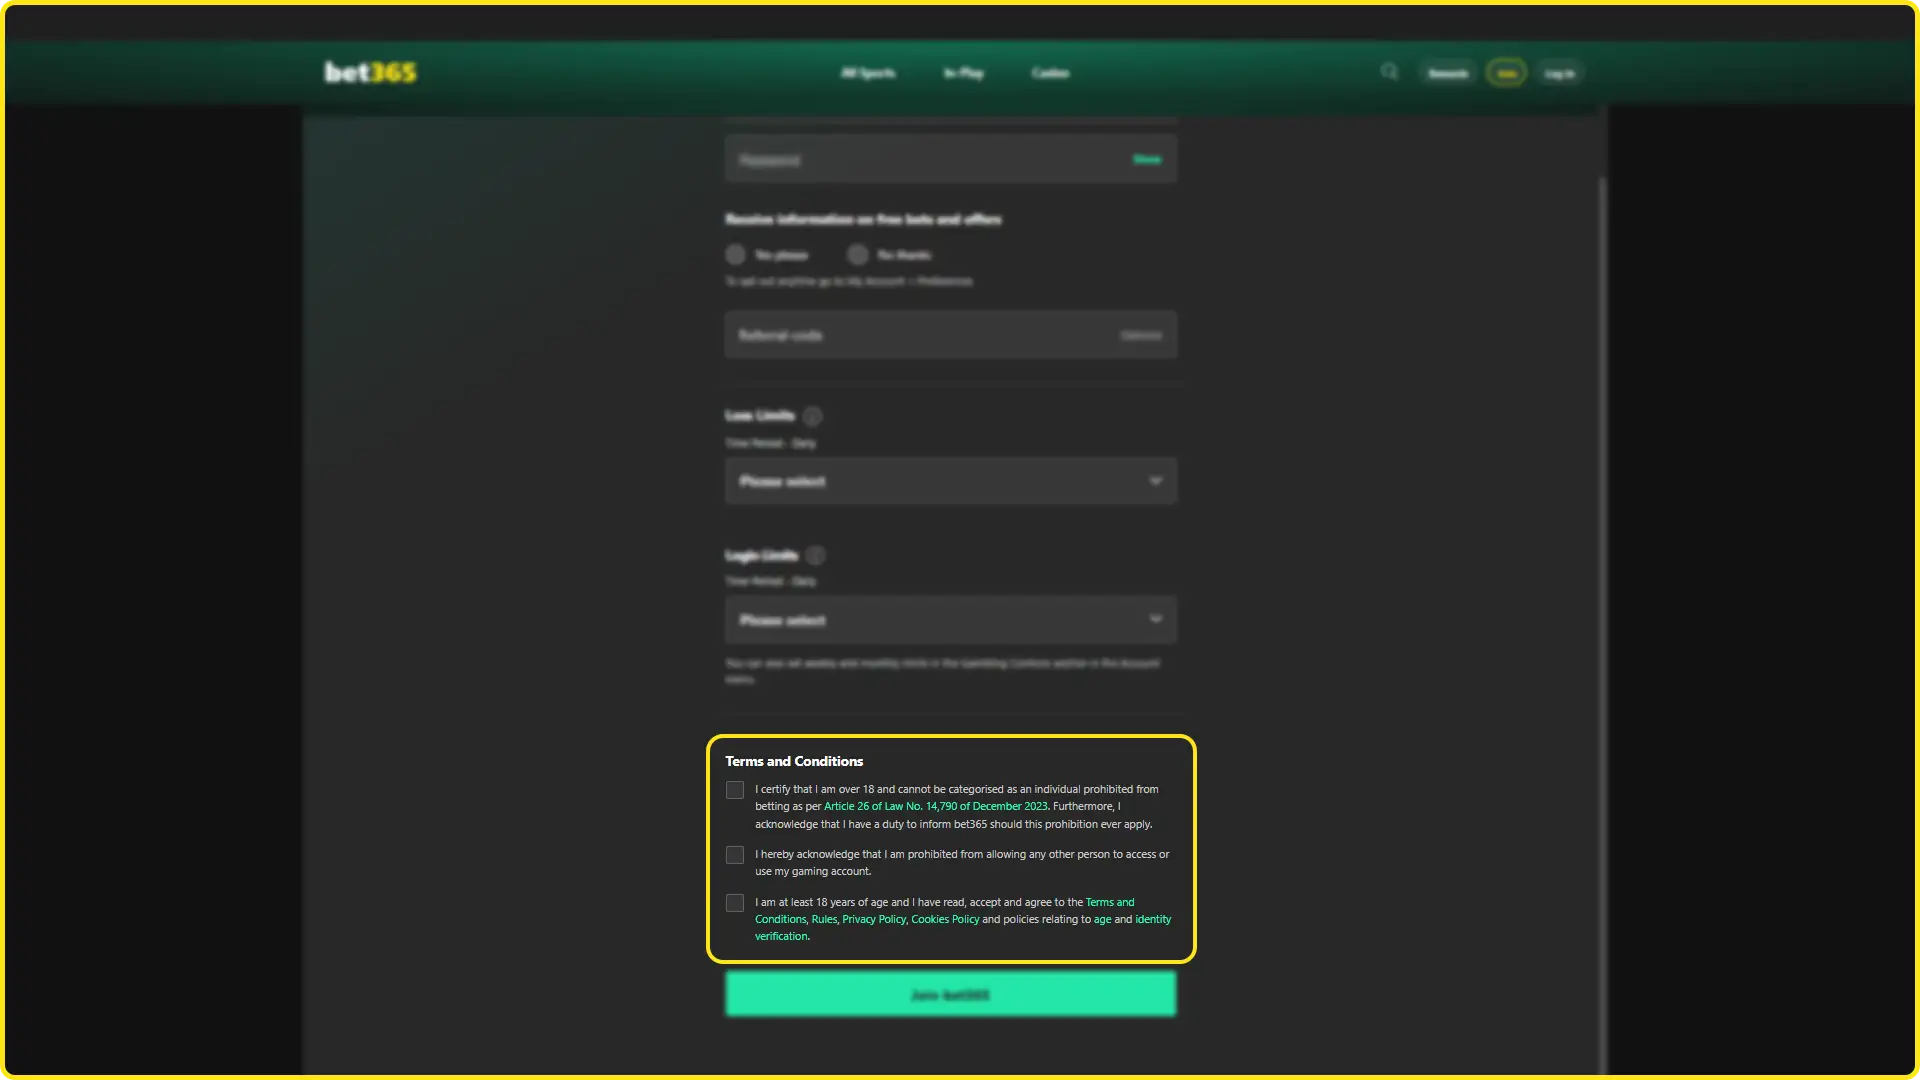Tick the gaming account access acknowledgement checkbox
Viewport: 1920px width, 1080px height.
coord(735,855)
